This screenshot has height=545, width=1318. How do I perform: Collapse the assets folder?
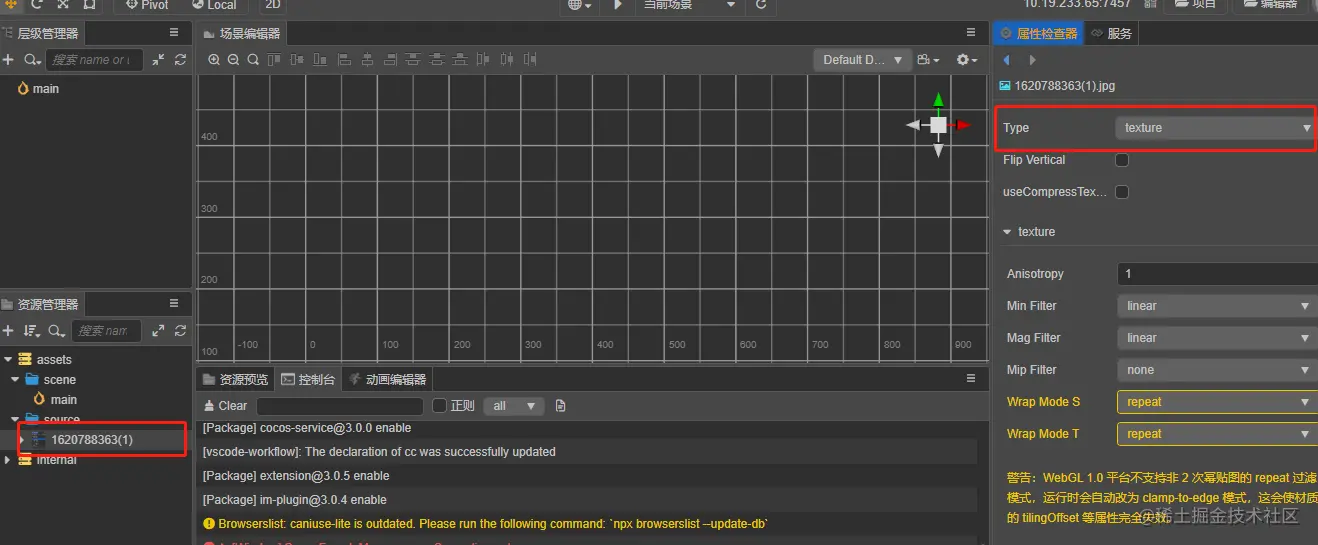click(9, 360)
